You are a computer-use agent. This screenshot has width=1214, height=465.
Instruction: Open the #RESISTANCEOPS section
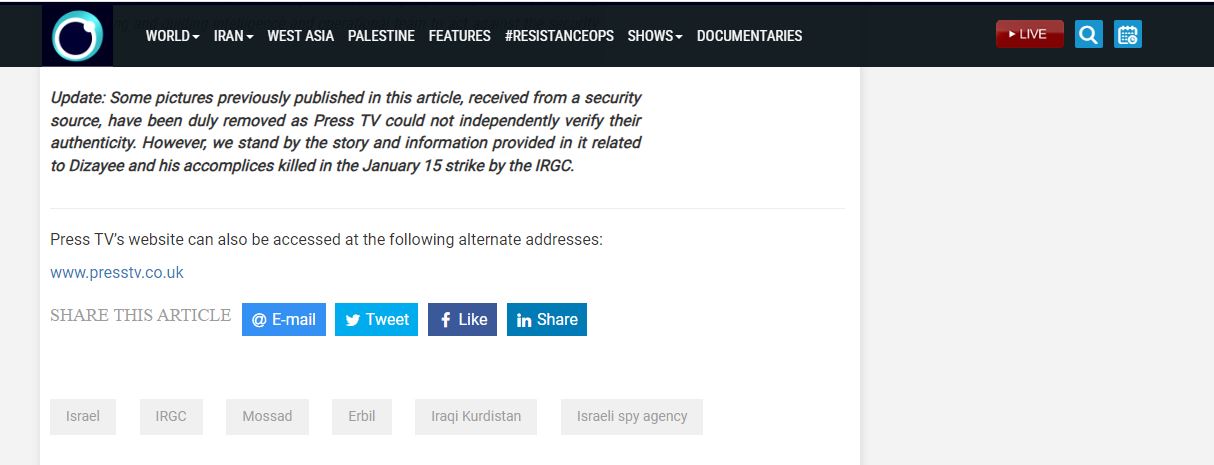click(559, 36)
